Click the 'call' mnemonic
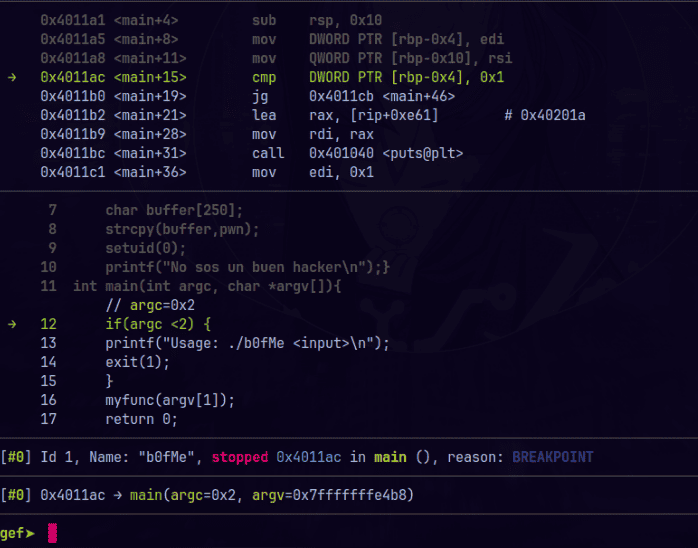The width and height of the screenshot is (698, 548). (268, 153)
